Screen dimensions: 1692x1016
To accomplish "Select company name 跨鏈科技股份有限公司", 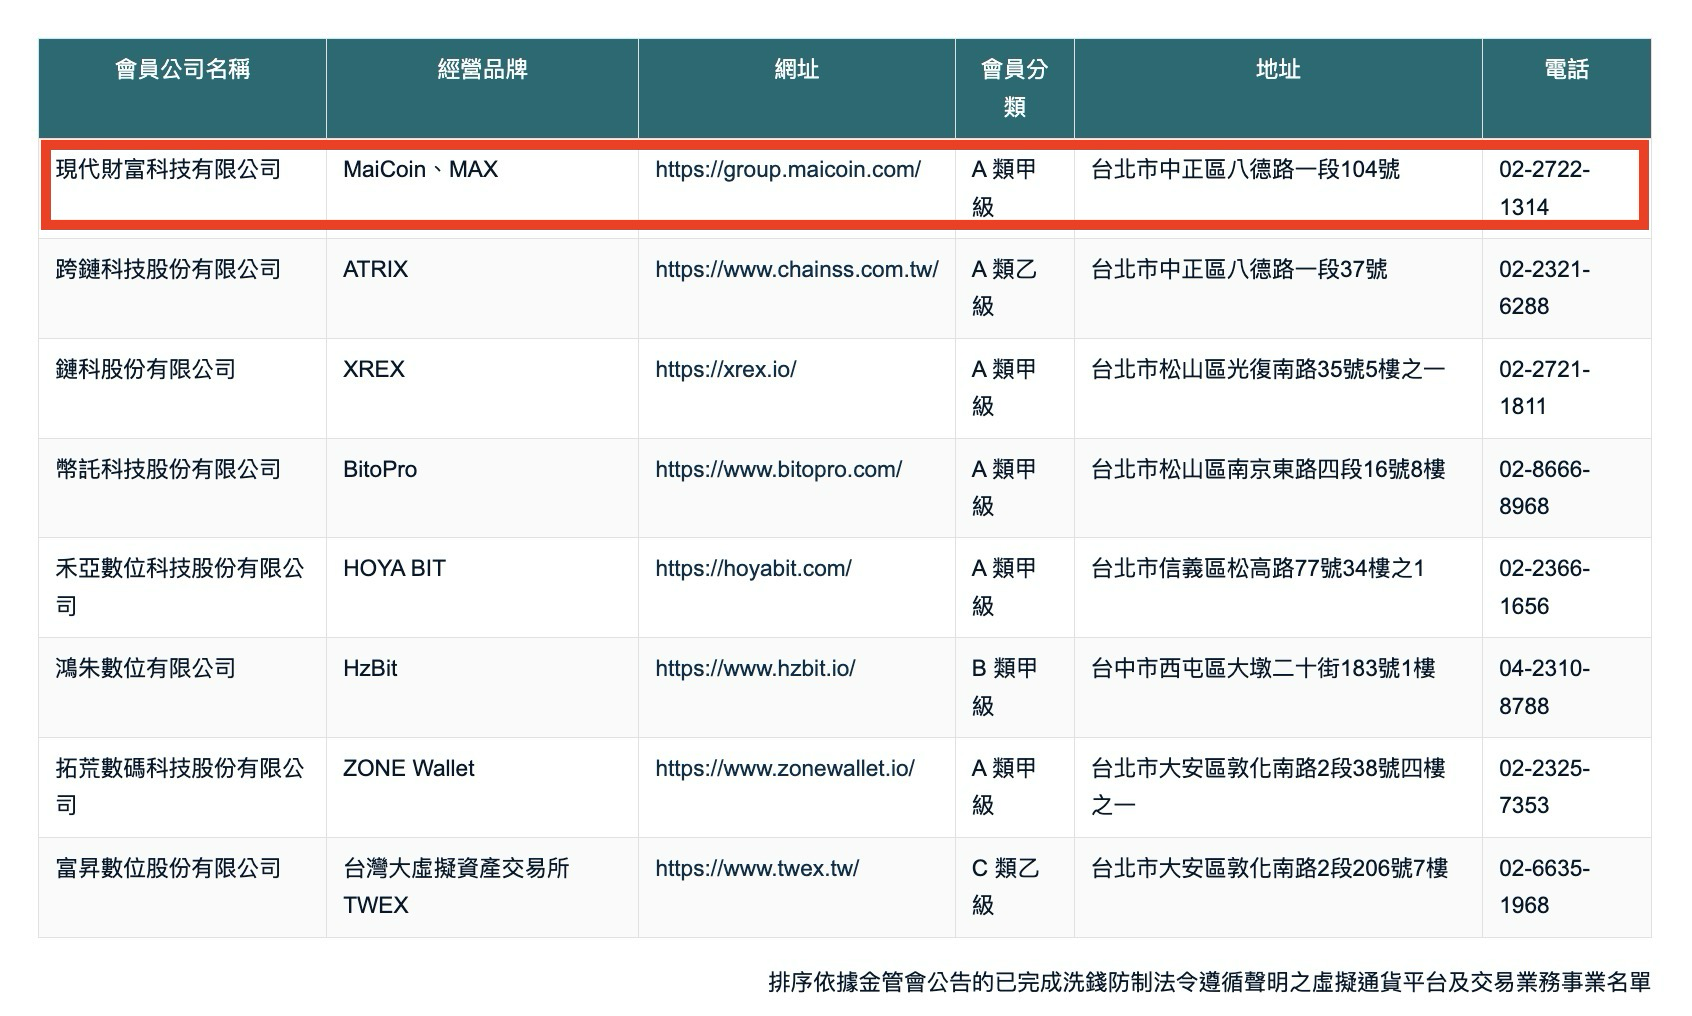I will [x=168, y=269].
